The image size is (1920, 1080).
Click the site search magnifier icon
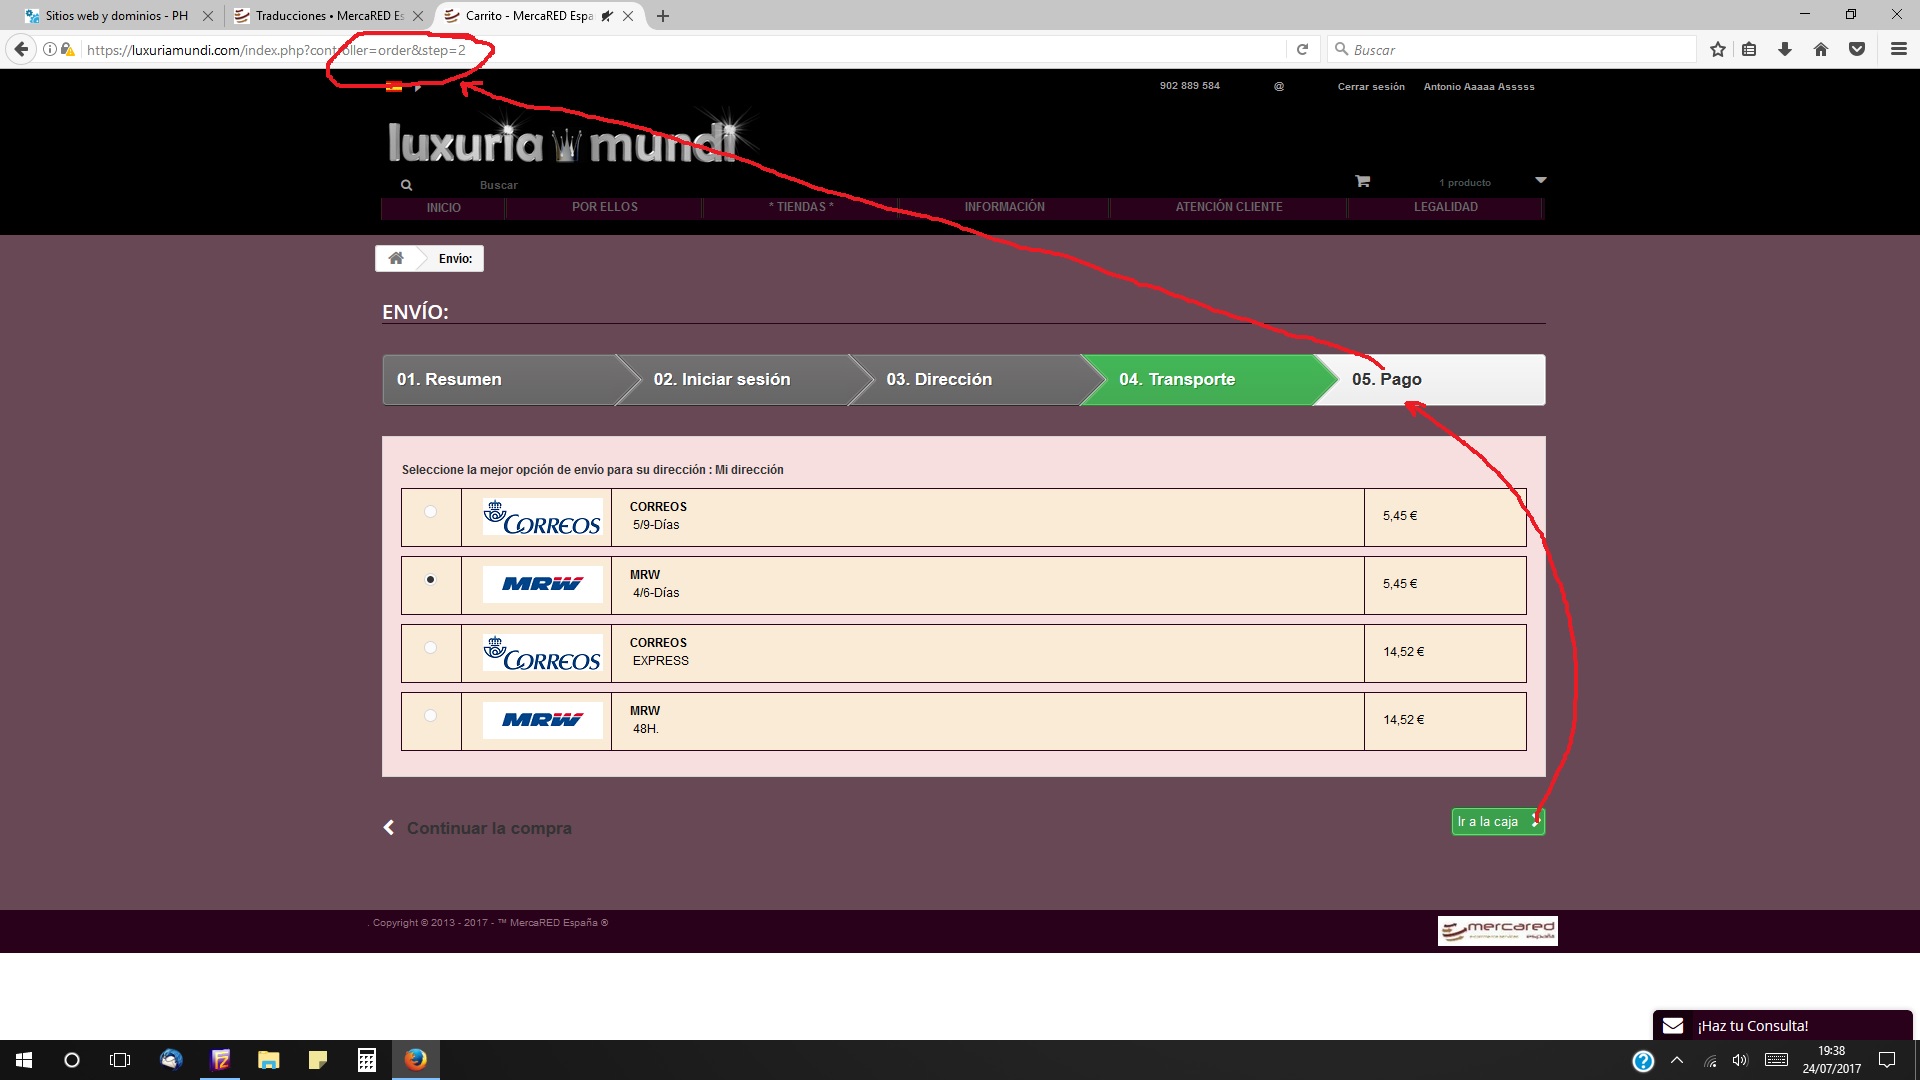[x=406, y=185]
